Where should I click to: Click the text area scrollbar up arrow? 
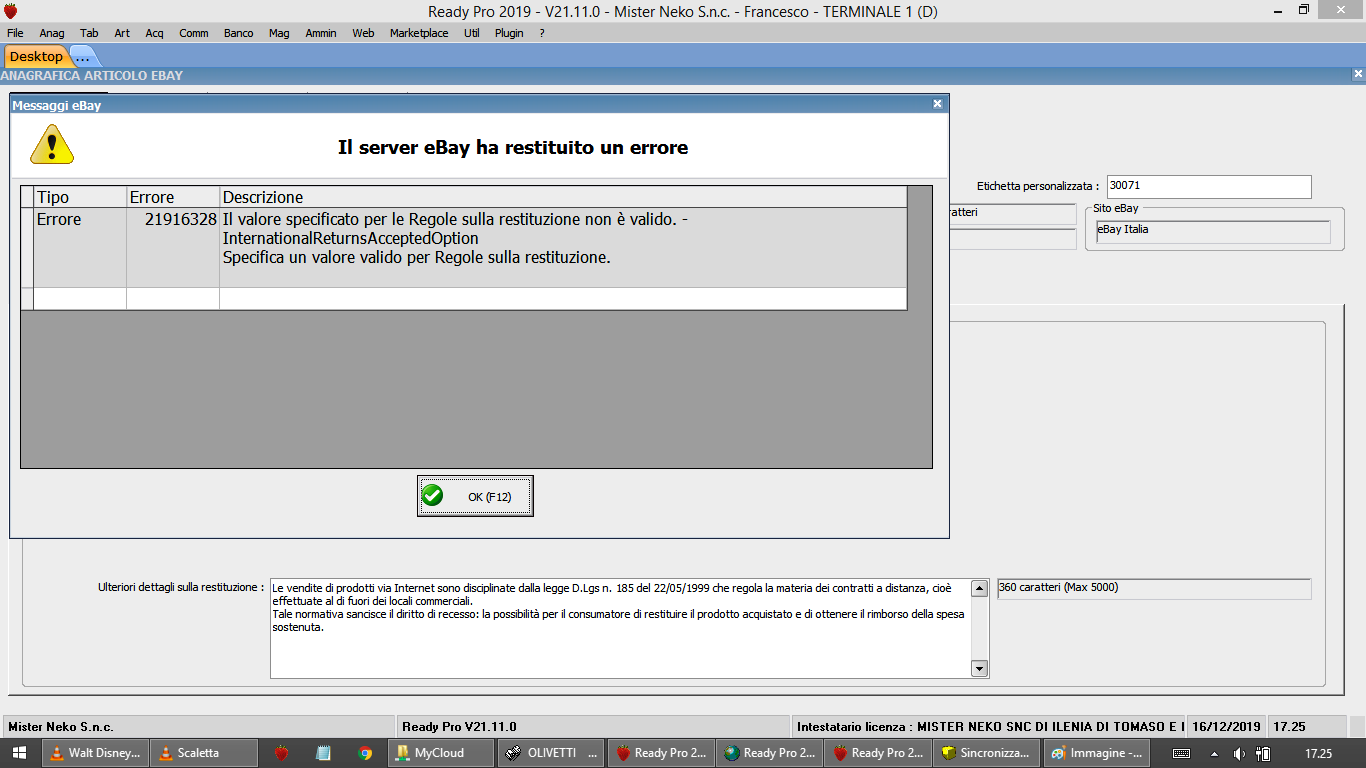980,588
